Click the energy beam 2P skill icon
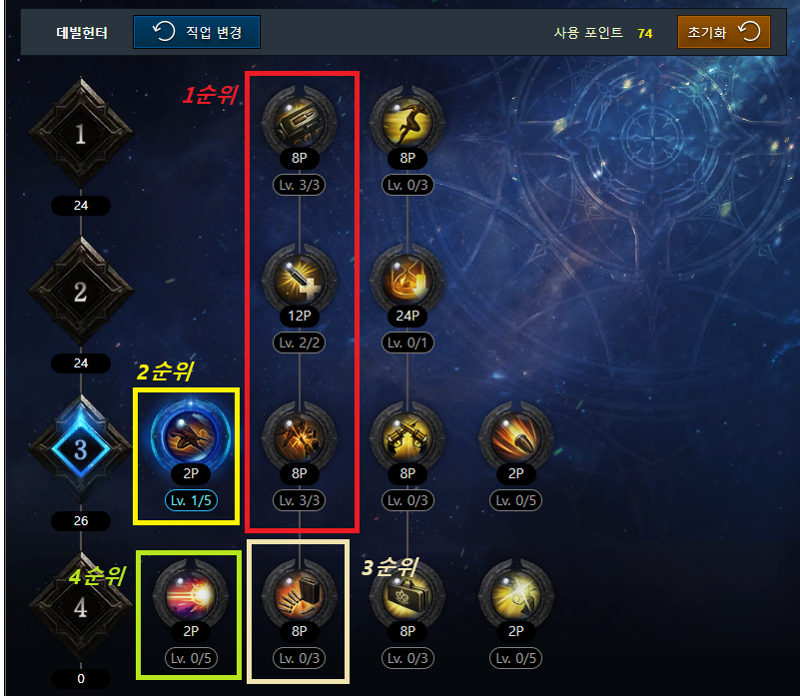Viewport: 800px width, 696px height. coord(191,595)
